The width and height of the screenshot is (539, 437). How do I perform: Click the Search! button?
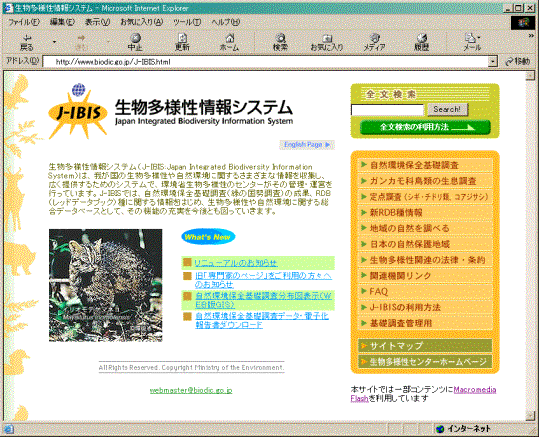coord(447,109)
